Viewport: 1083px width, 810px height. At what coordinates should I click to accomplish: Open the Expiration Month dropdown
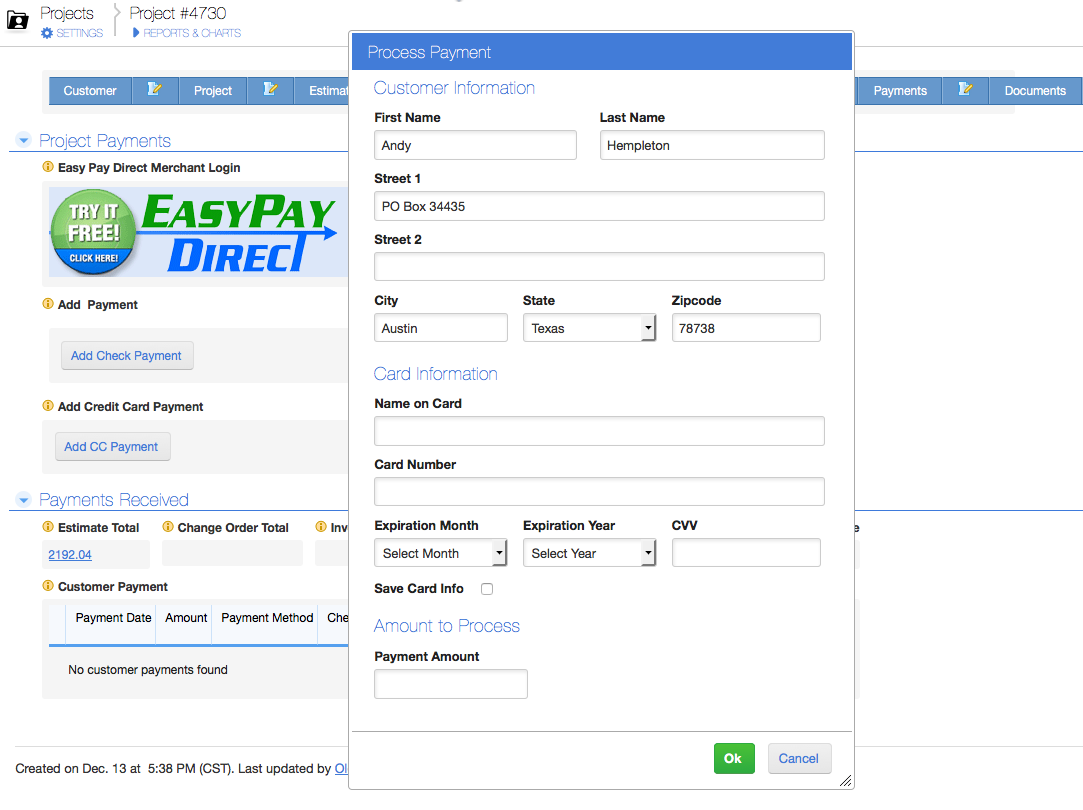tap(441, 553)
